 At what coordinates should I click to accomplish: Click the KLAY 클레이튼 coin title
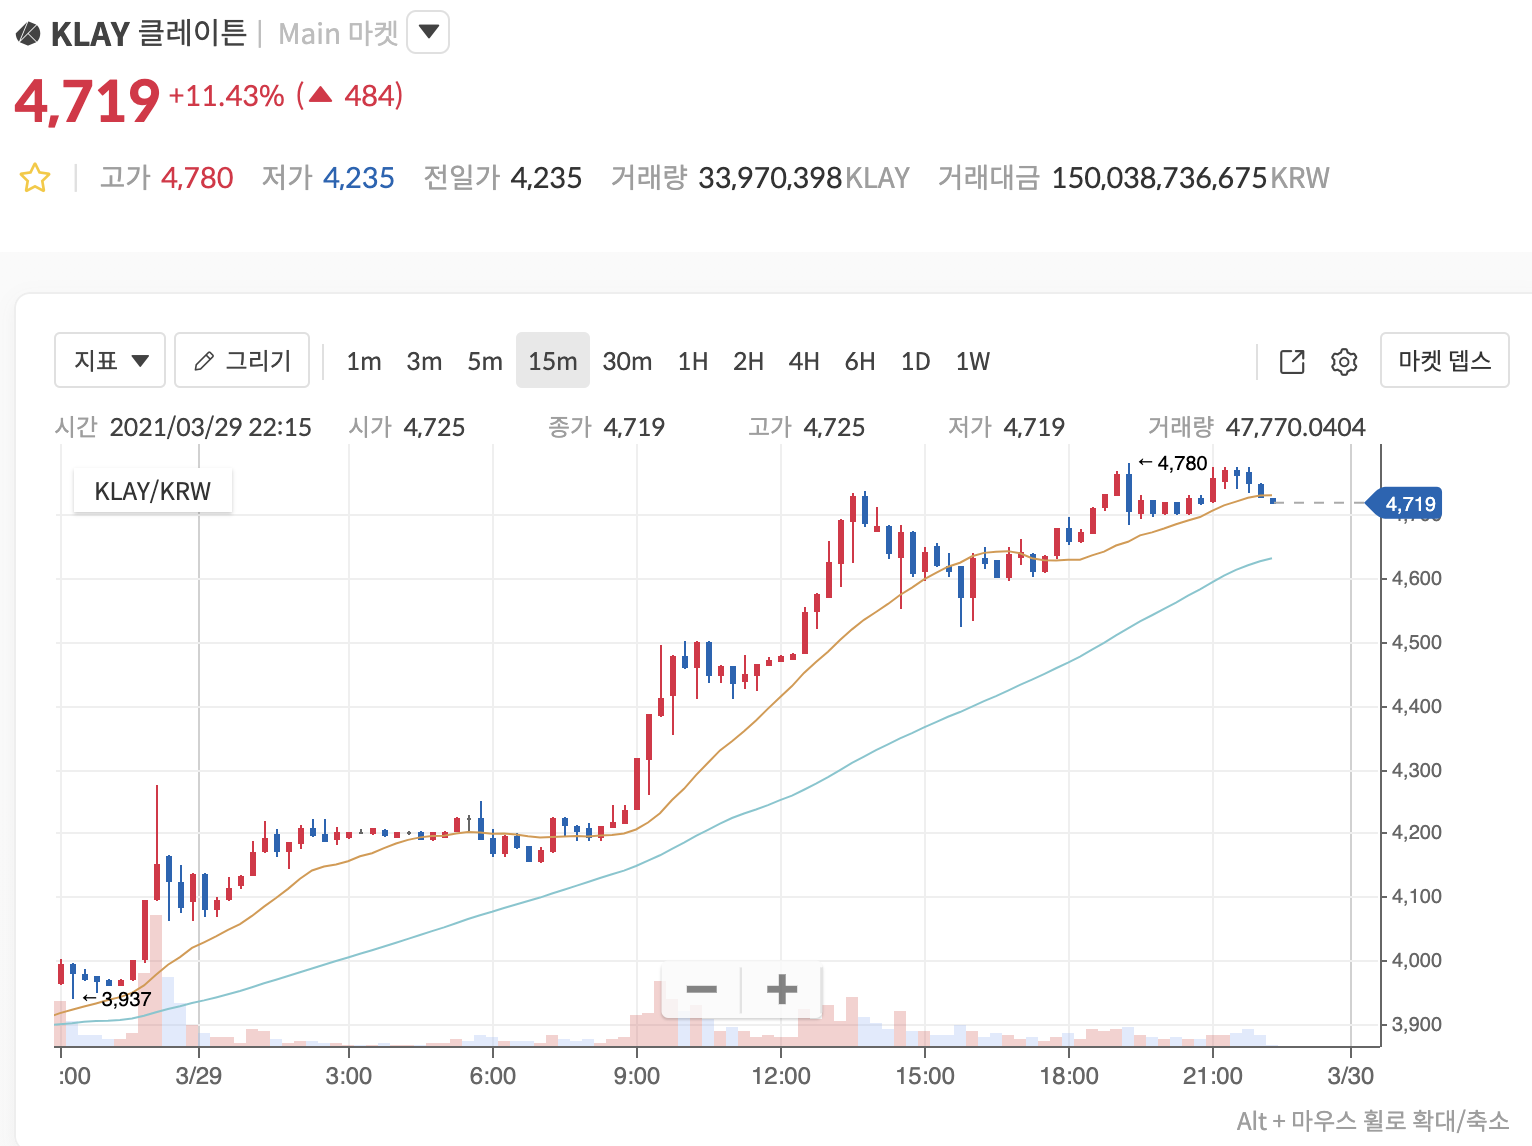tap(148, 33)
